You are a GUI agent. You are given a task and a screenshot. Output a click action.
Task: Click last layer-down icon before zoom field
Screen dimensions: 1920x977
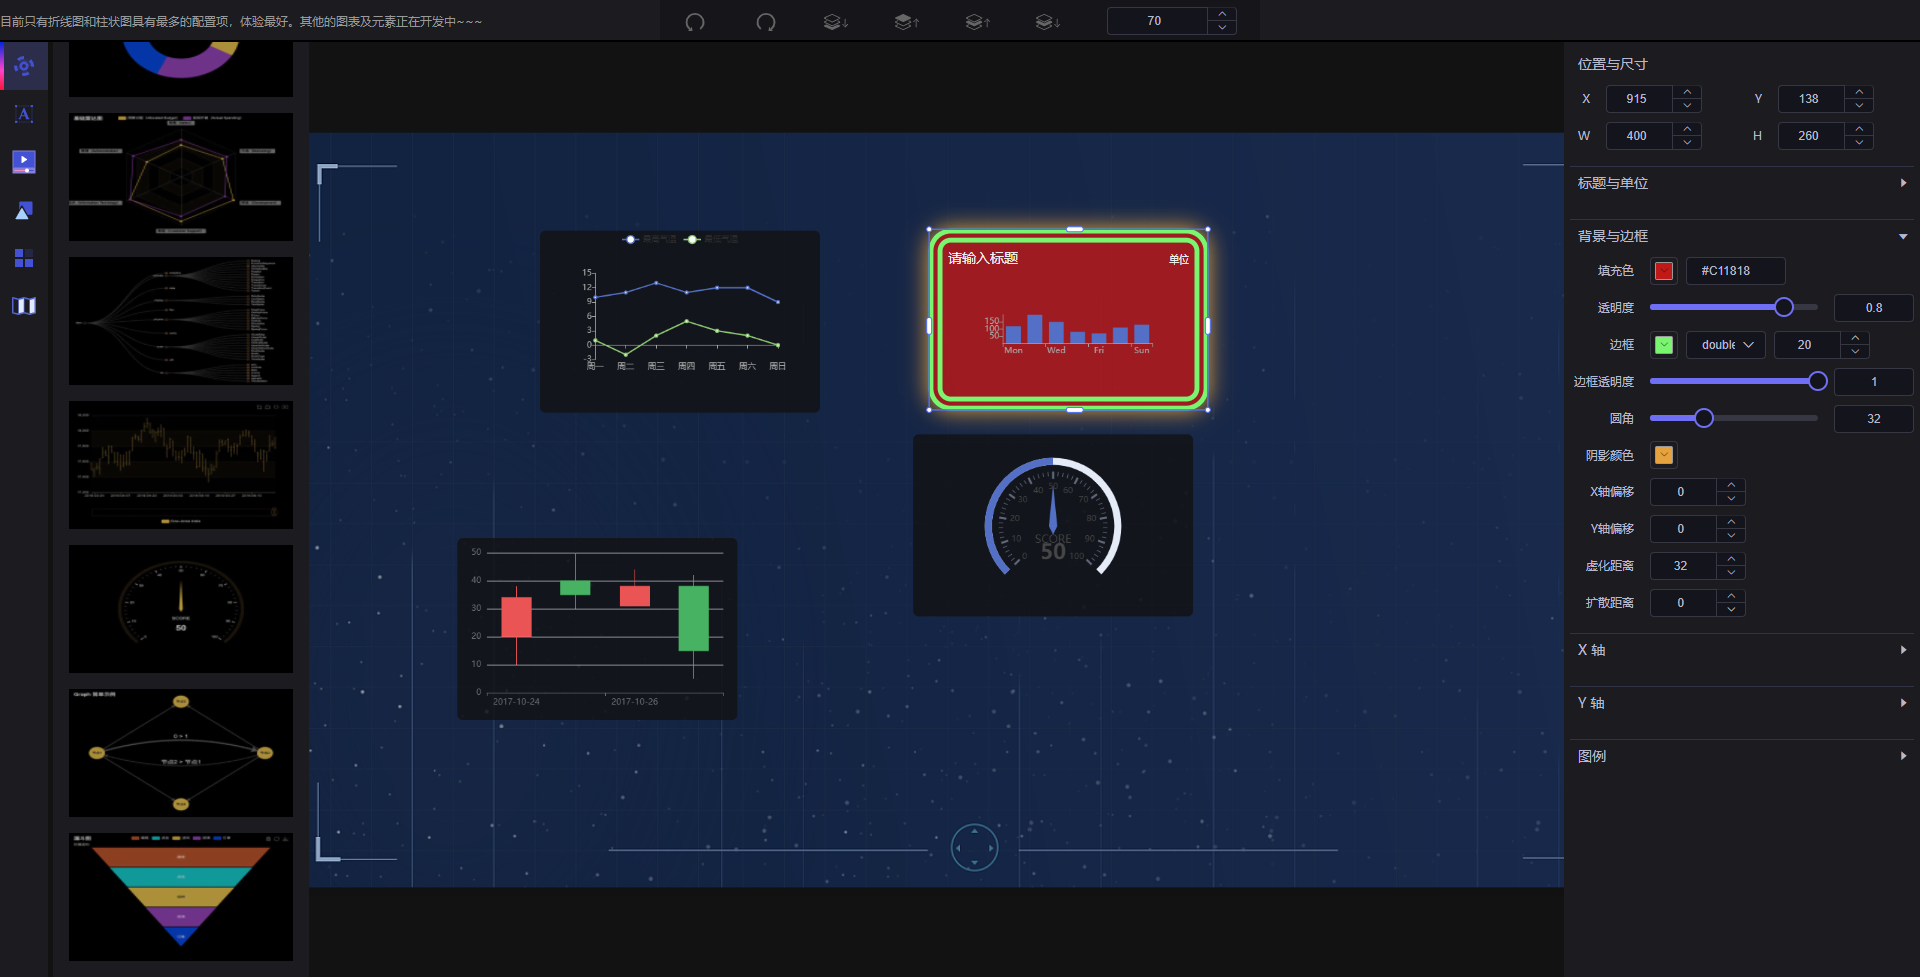tap(1048, 22)
